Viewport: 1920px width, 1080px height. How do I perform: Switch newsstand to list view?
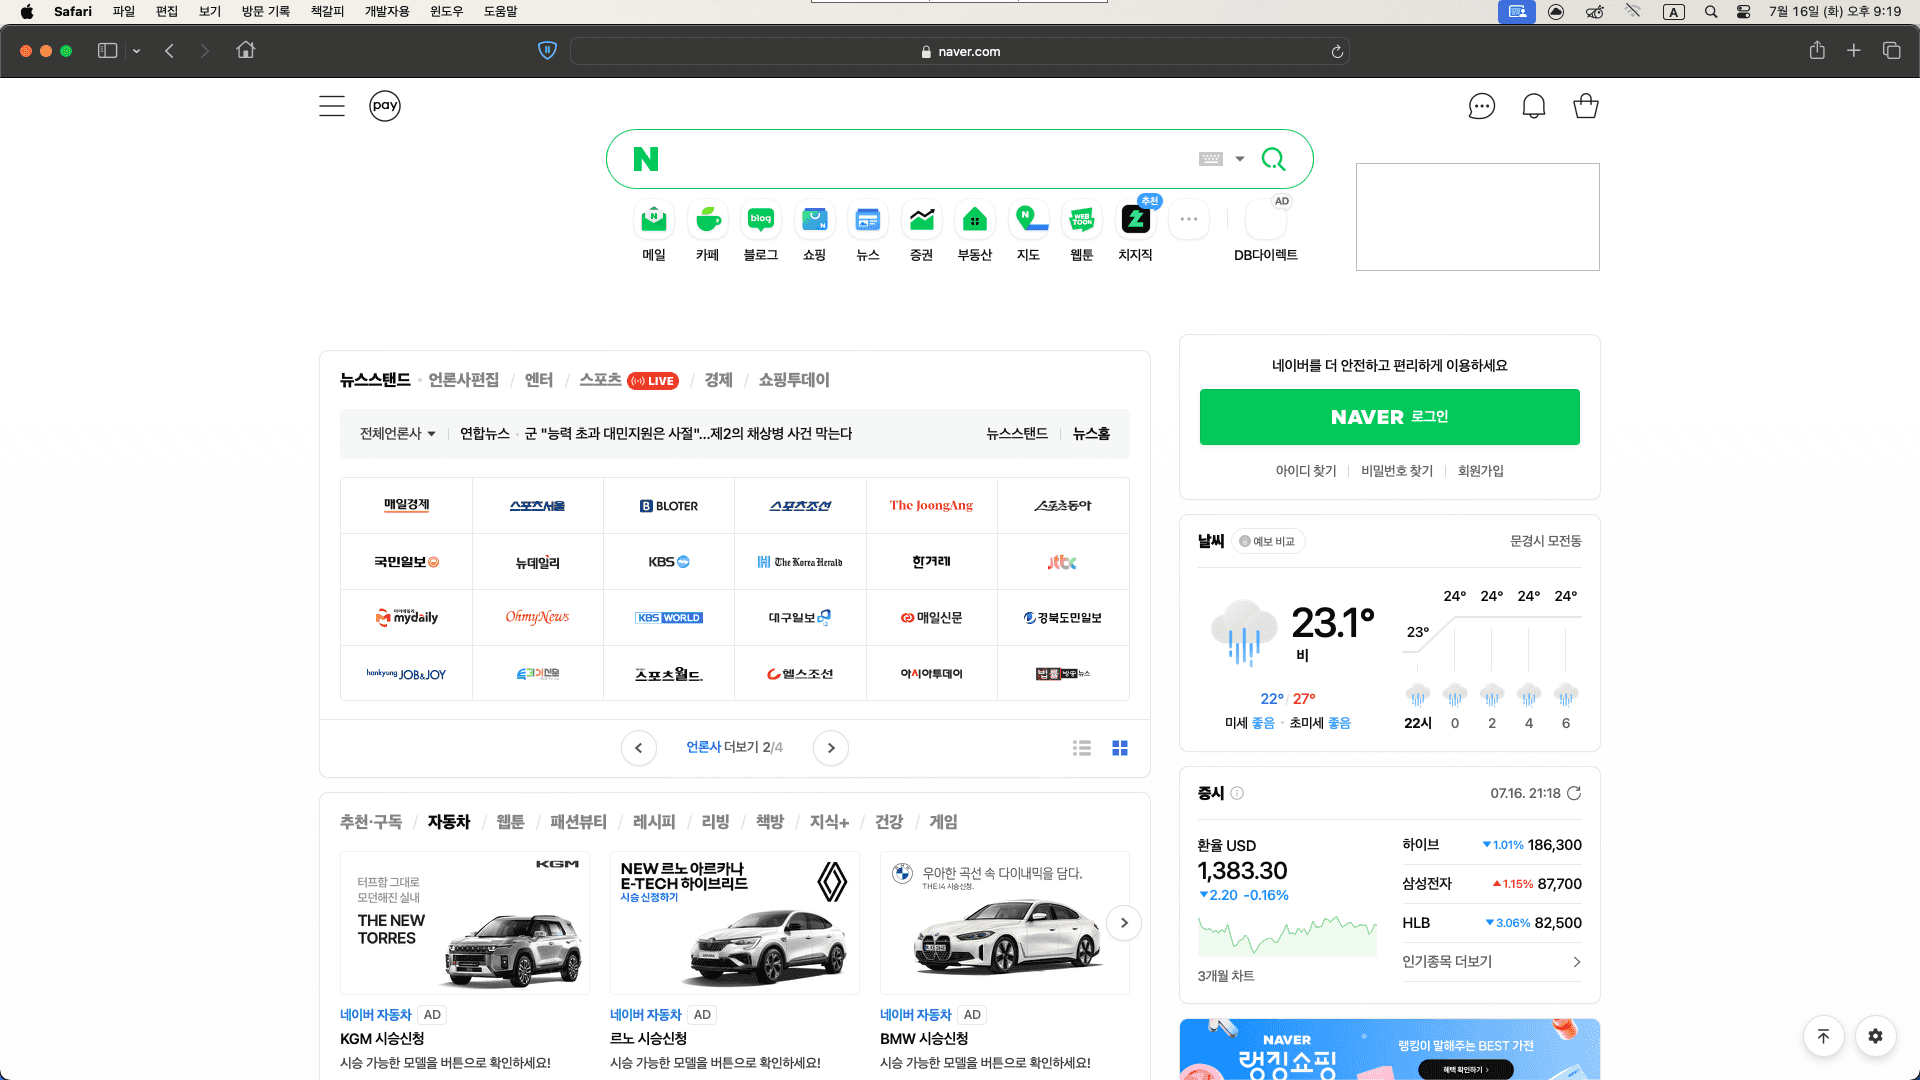[1081, 748]
